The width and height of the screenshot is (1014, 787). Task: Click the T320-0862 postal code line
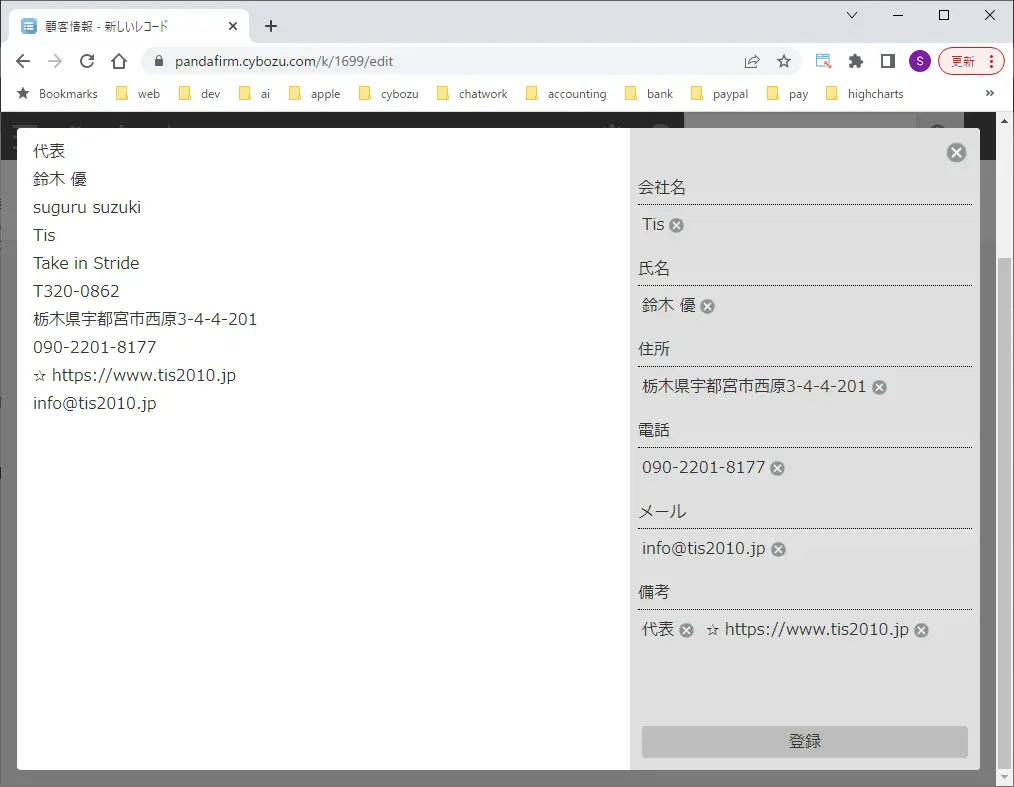point(76,291)
